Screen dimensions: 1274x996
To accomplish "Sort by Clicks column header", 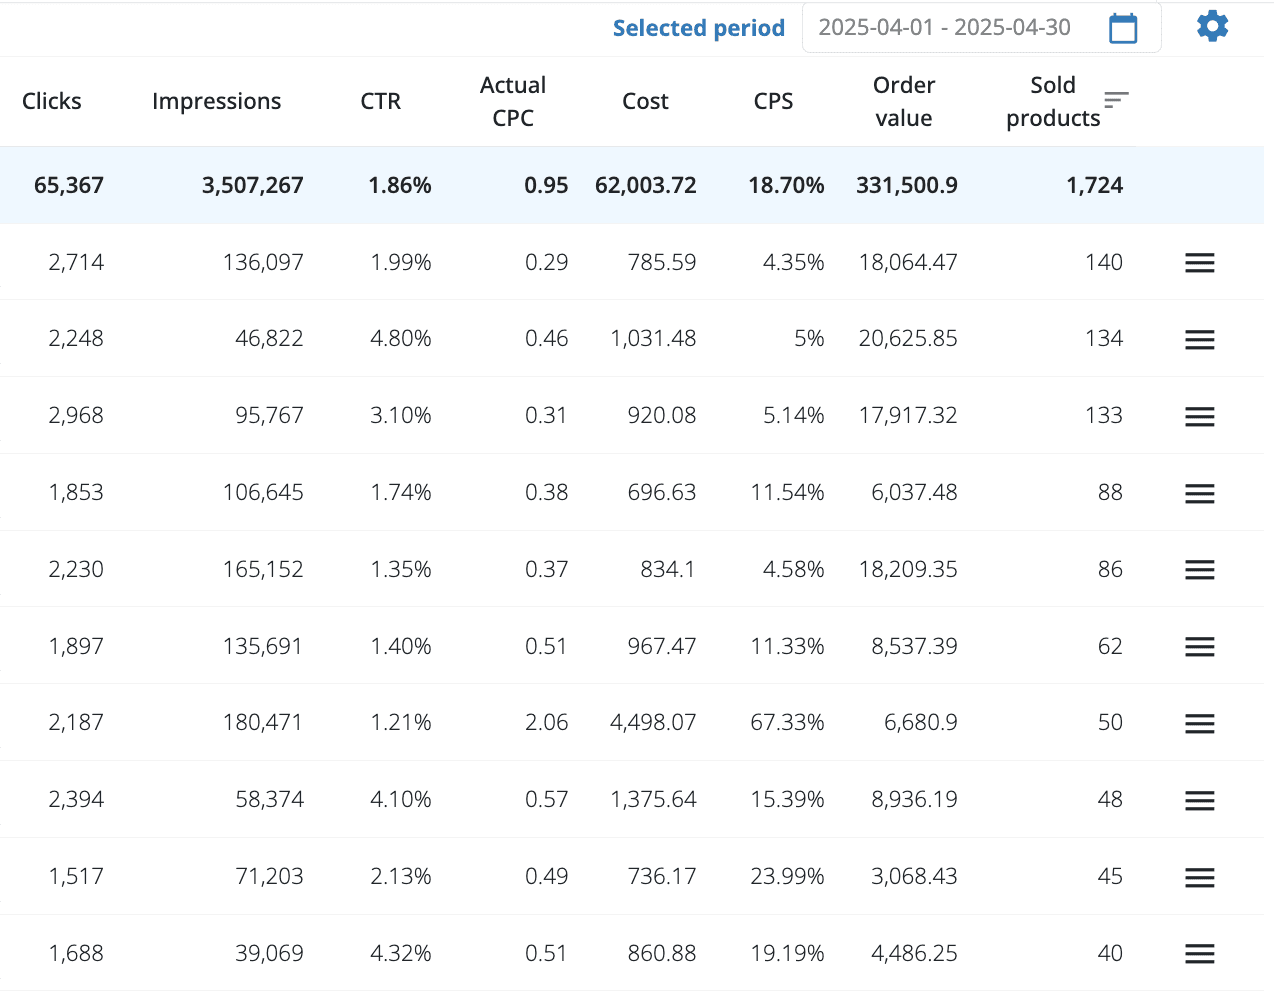I will coord(52,101).
